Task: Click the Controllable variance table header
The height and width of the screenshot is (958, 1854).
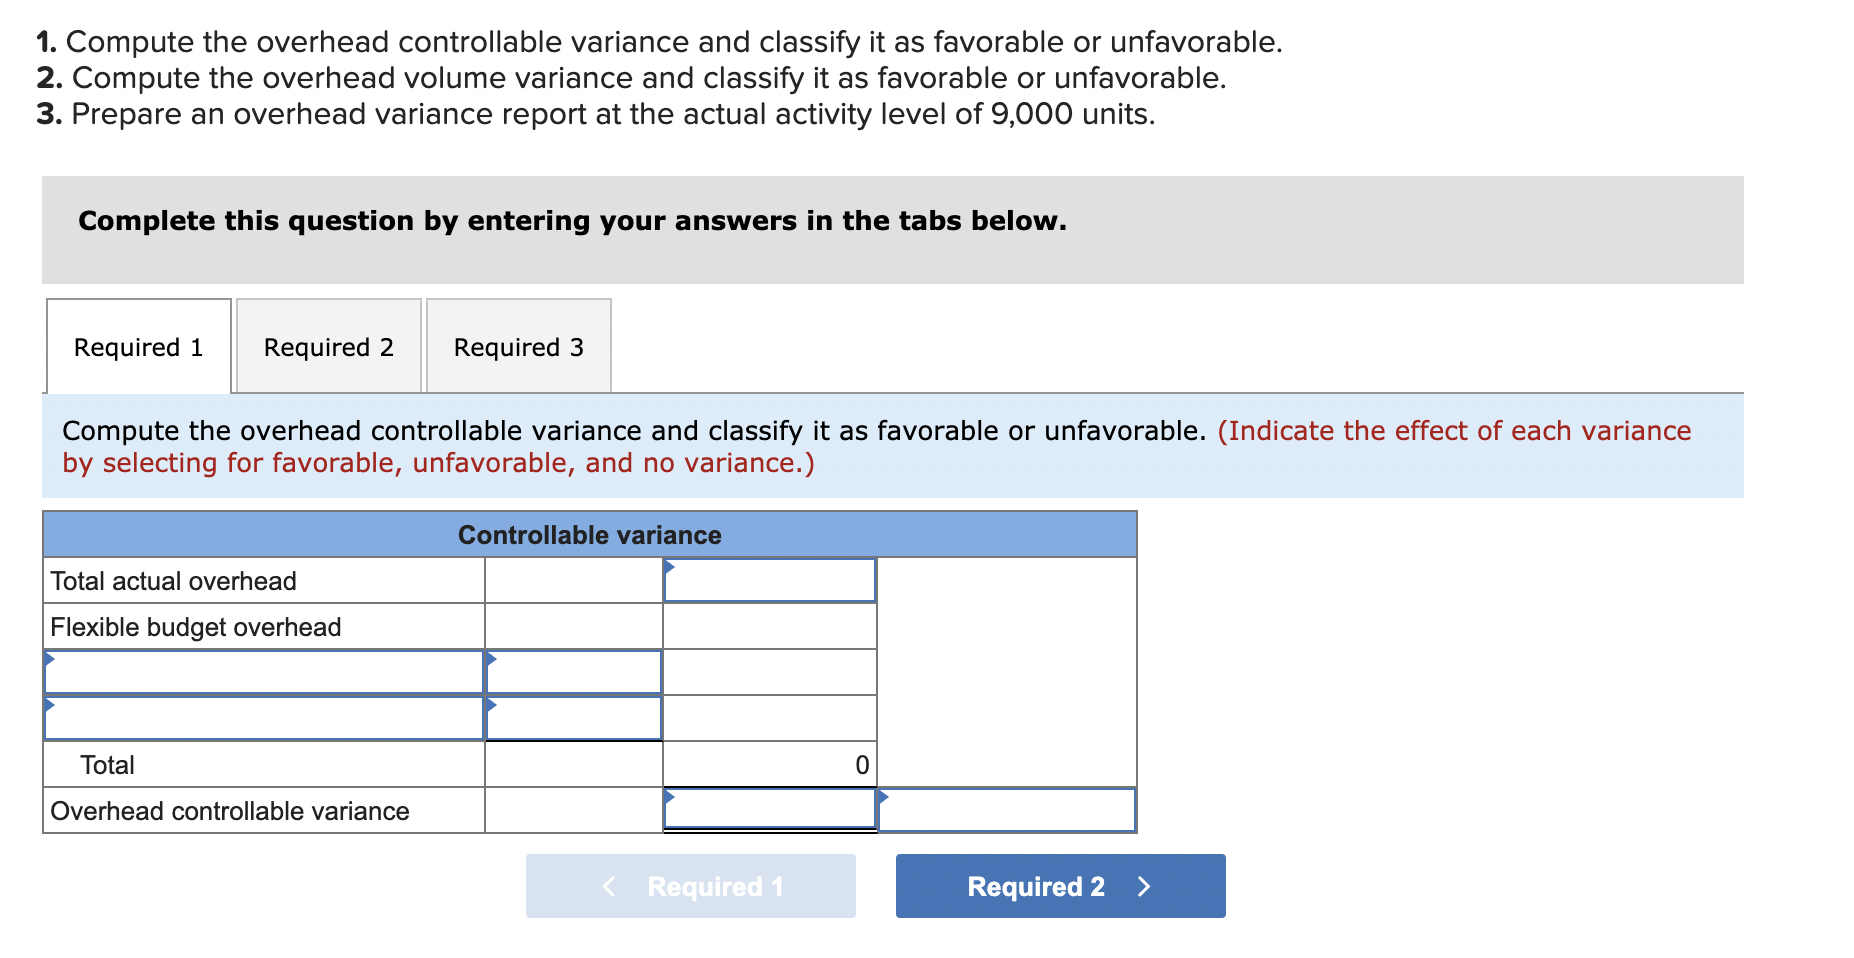Action: pos(590,534)
